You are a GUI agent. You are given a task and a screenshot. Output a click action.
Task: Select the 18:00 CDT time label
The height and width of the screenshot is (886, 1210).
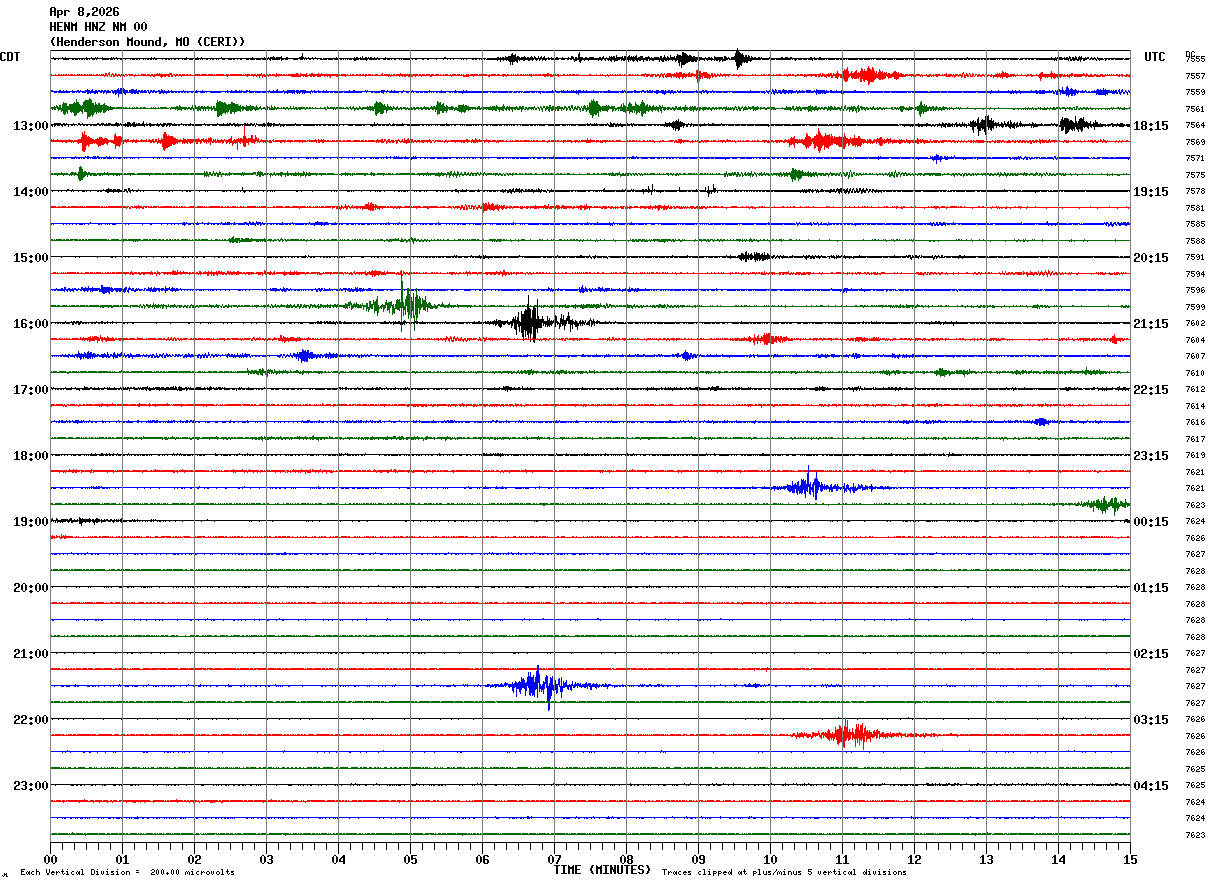click(x=30, y=456)
